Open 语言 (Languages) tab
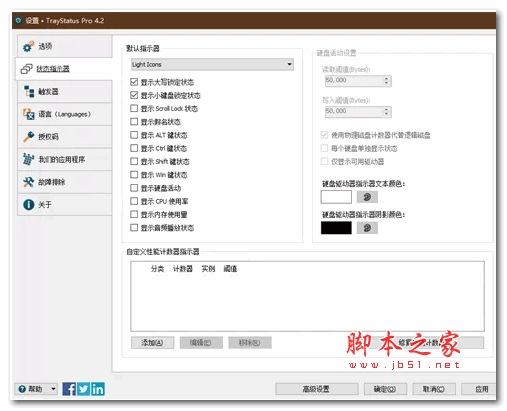Image resolution: width=507 pixels, height=411 pixels. pyautogui.click(x=65, y=114)
